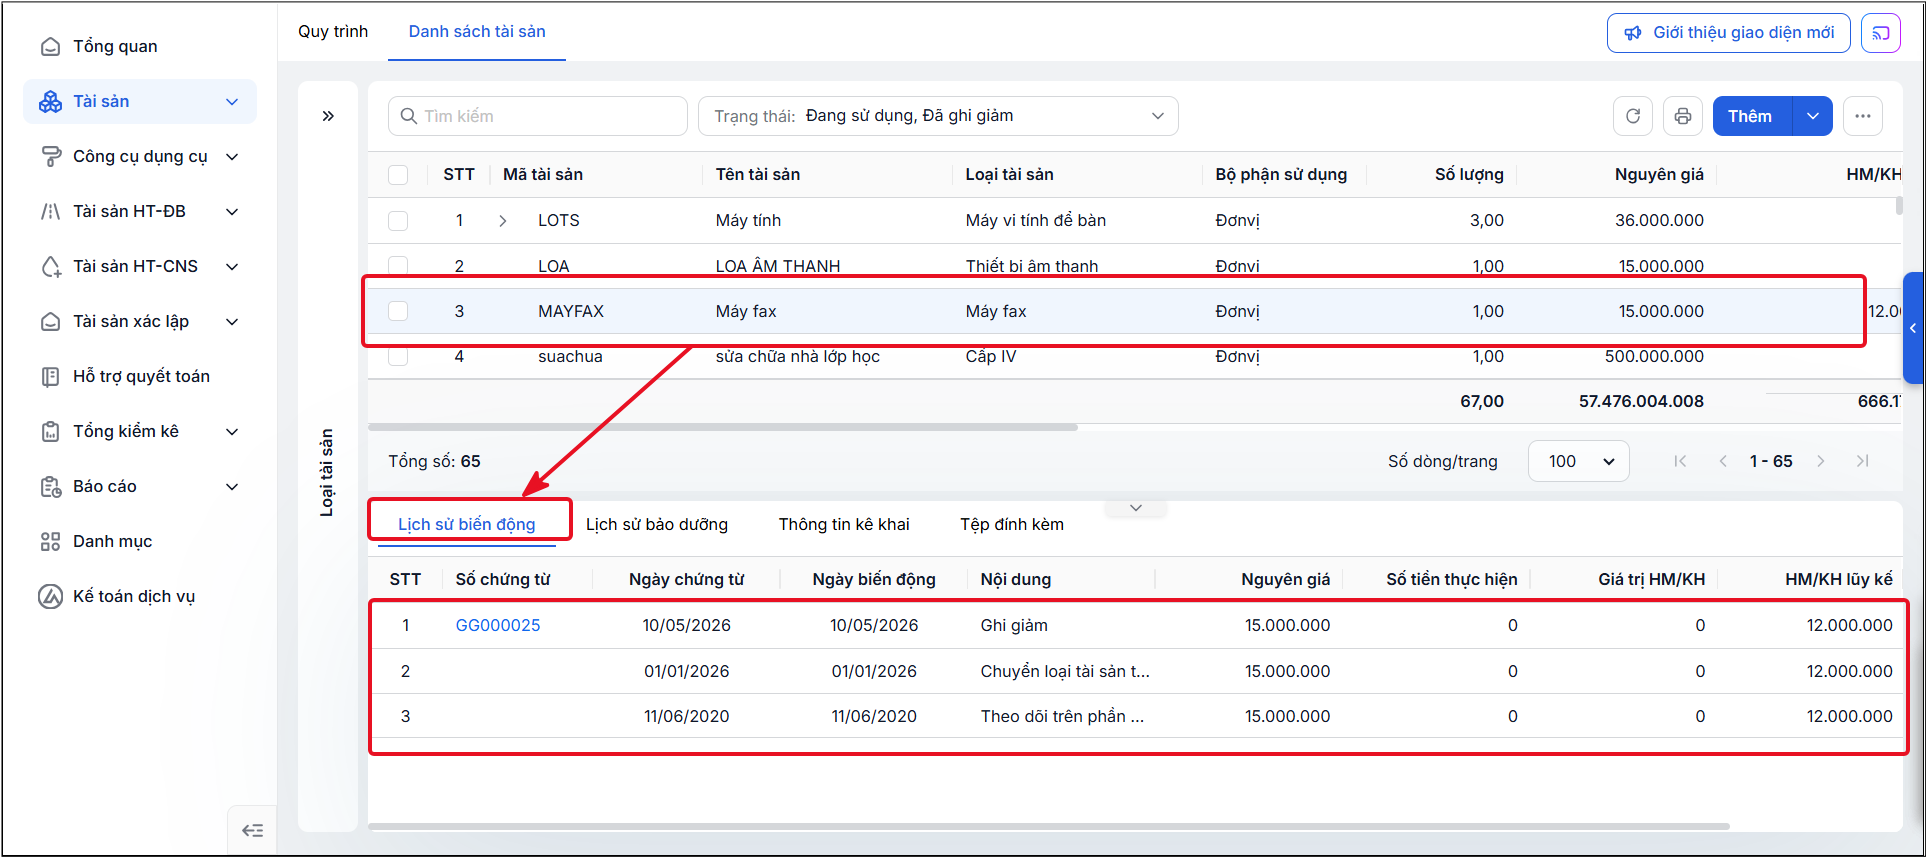Open the Thêm button dropdown arrow
1926x857 pixels.
click(1813, 116)
